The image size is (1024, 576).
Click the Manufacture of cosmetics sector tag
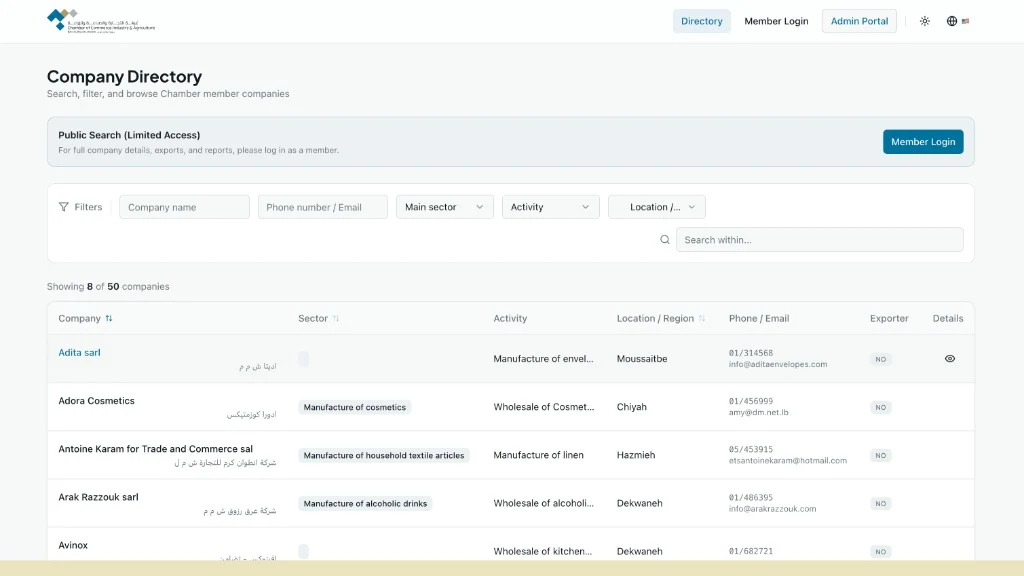(x=355, y=407)
